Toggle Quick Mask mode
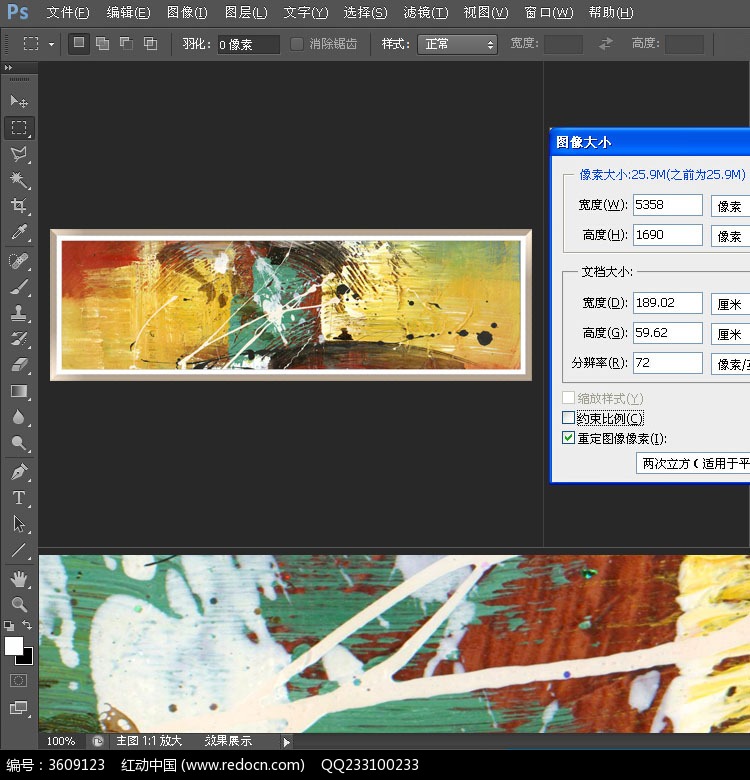The height and width of the screenshot is (780, 750). coord(18,681)
